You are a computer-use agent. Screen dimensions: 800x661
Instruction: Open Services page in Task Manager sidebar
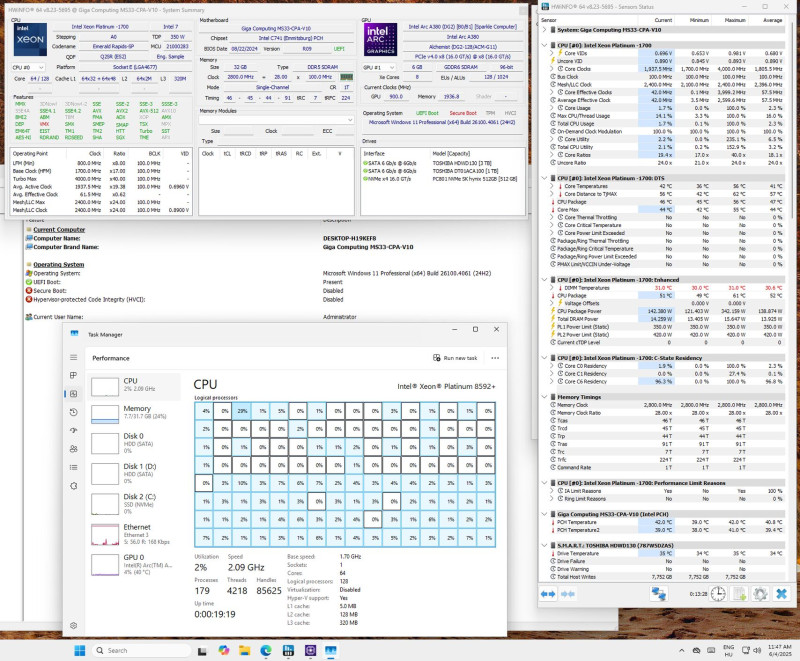[x=73, y=486]
